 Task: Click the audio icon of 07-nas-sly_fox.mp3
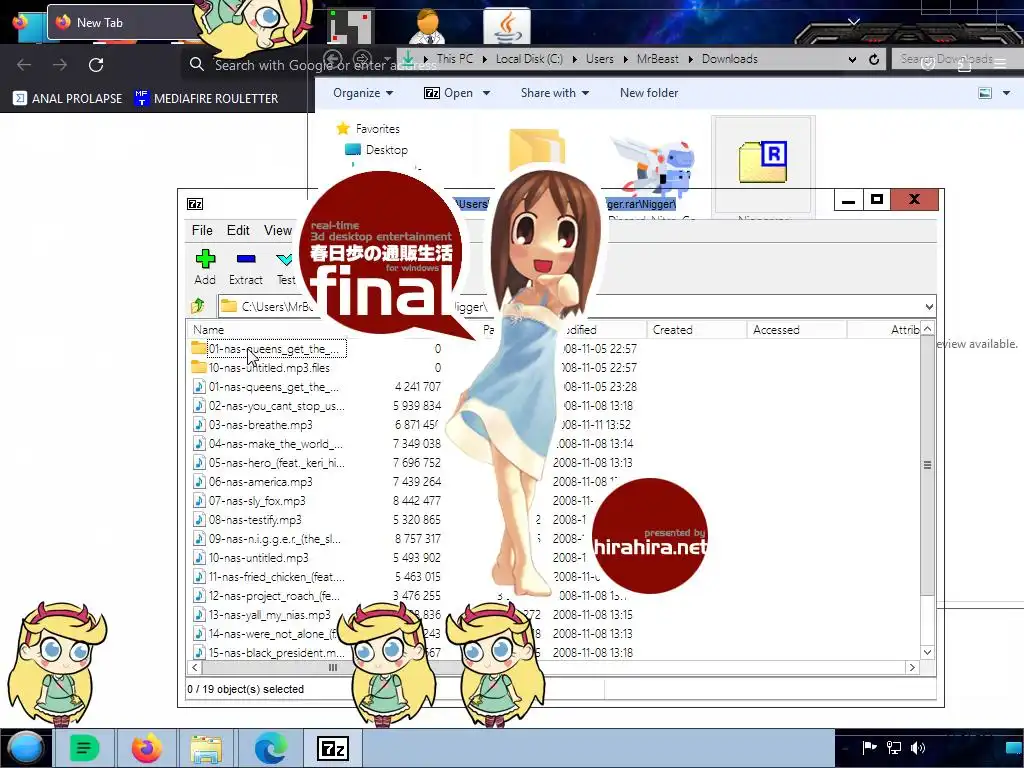pos(199,501)
